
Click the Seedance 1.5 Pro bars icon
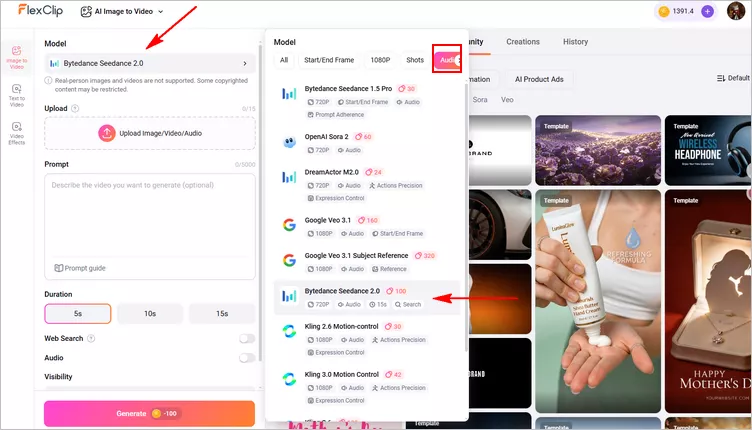289,94
